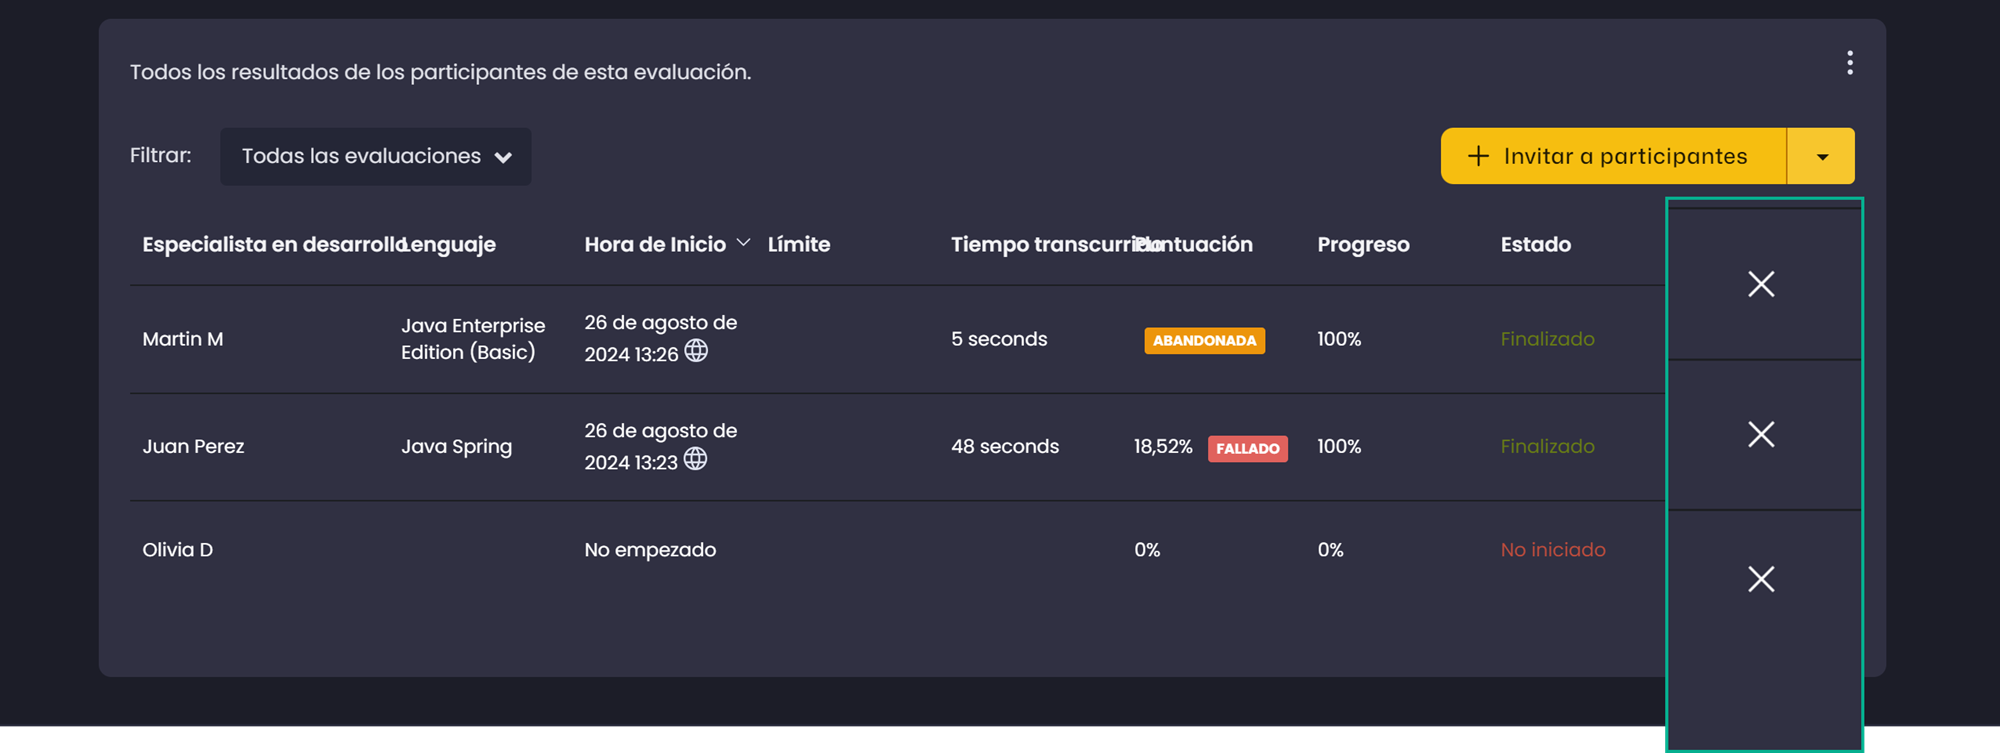2000x753 pixels.
Task: Click the X icon in Olivia D's row
Action: [1761, 579]
